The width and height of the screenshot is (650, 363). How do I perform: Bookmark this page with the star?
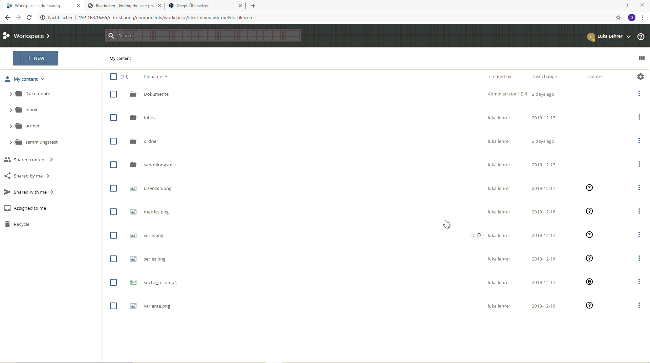point(618,17)
